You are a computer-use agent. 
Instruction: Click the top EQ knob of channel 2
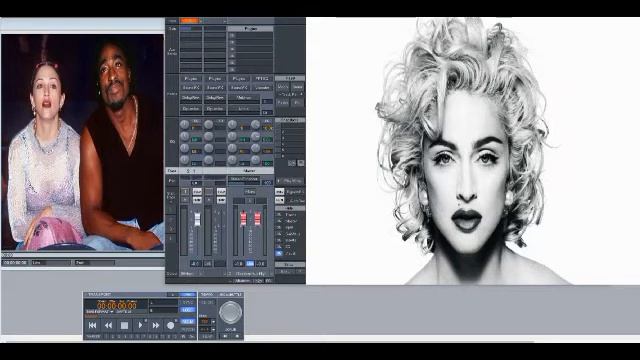point(209,124)
